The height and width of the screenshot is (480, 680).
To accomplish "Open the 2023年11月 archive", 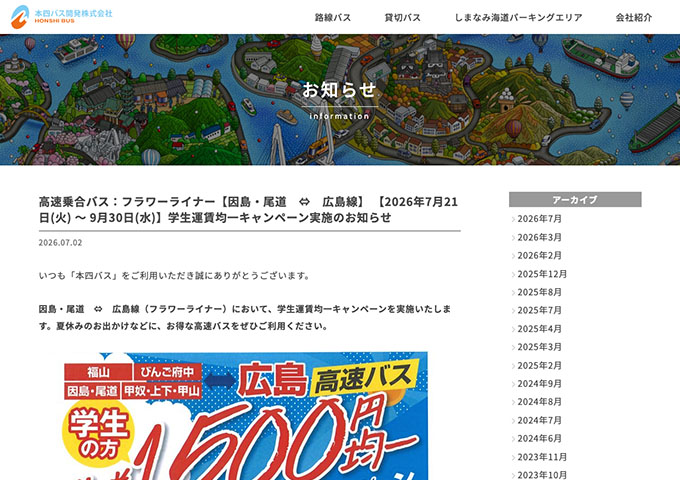I will click(x=542, y=457).
